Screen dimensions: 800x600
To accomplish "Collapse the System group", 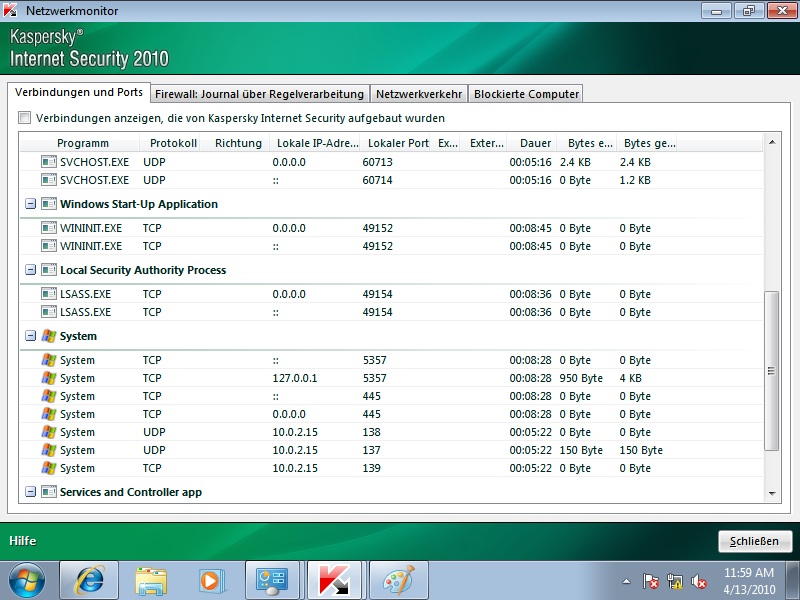I will [x=31, y=336].
